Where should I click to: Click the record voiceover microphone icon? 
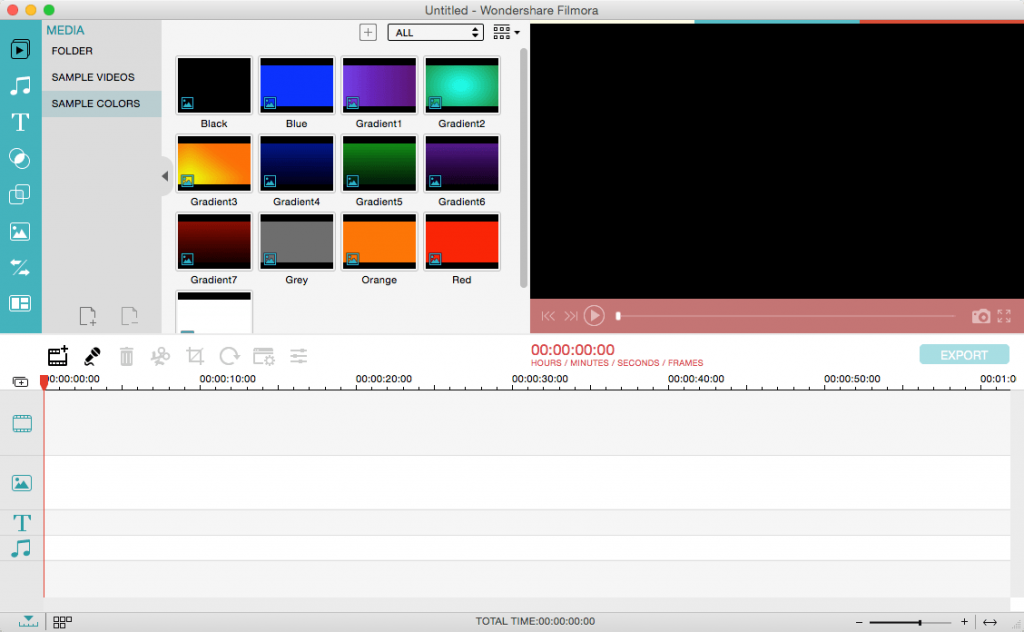tap(92, 356)
